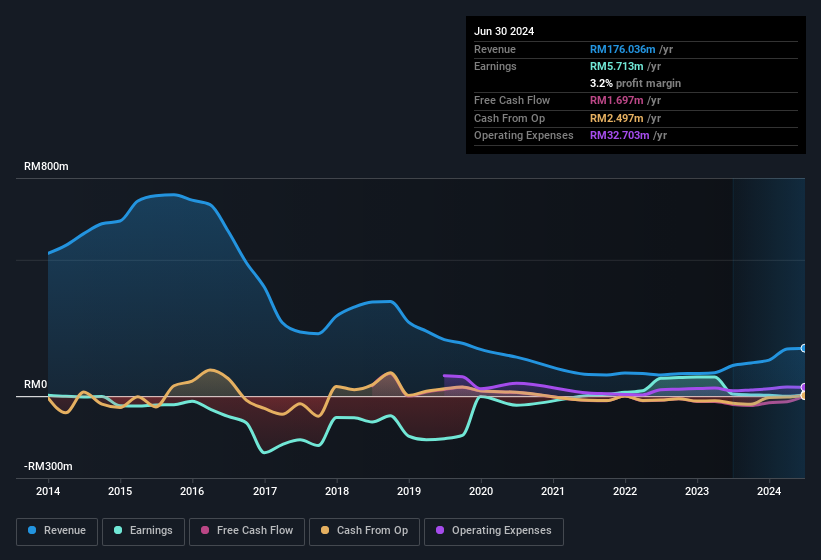Click the RM5.713m earnings value
The width and height of the screenshot is (821, 560).
[617, 66]
